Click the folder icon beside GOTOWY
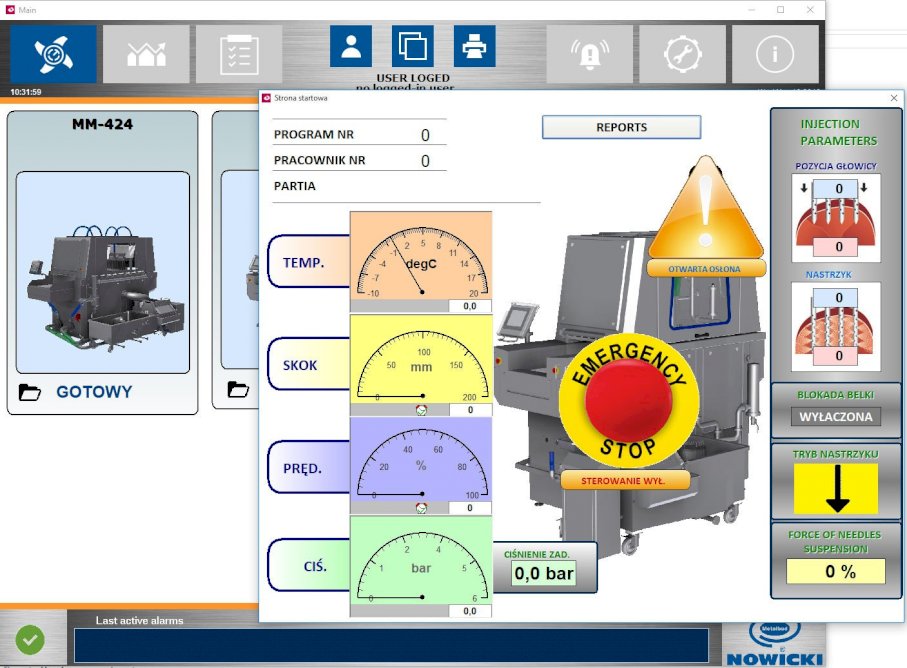Screen dimensions: 907x668 click(x=30, y=392)
